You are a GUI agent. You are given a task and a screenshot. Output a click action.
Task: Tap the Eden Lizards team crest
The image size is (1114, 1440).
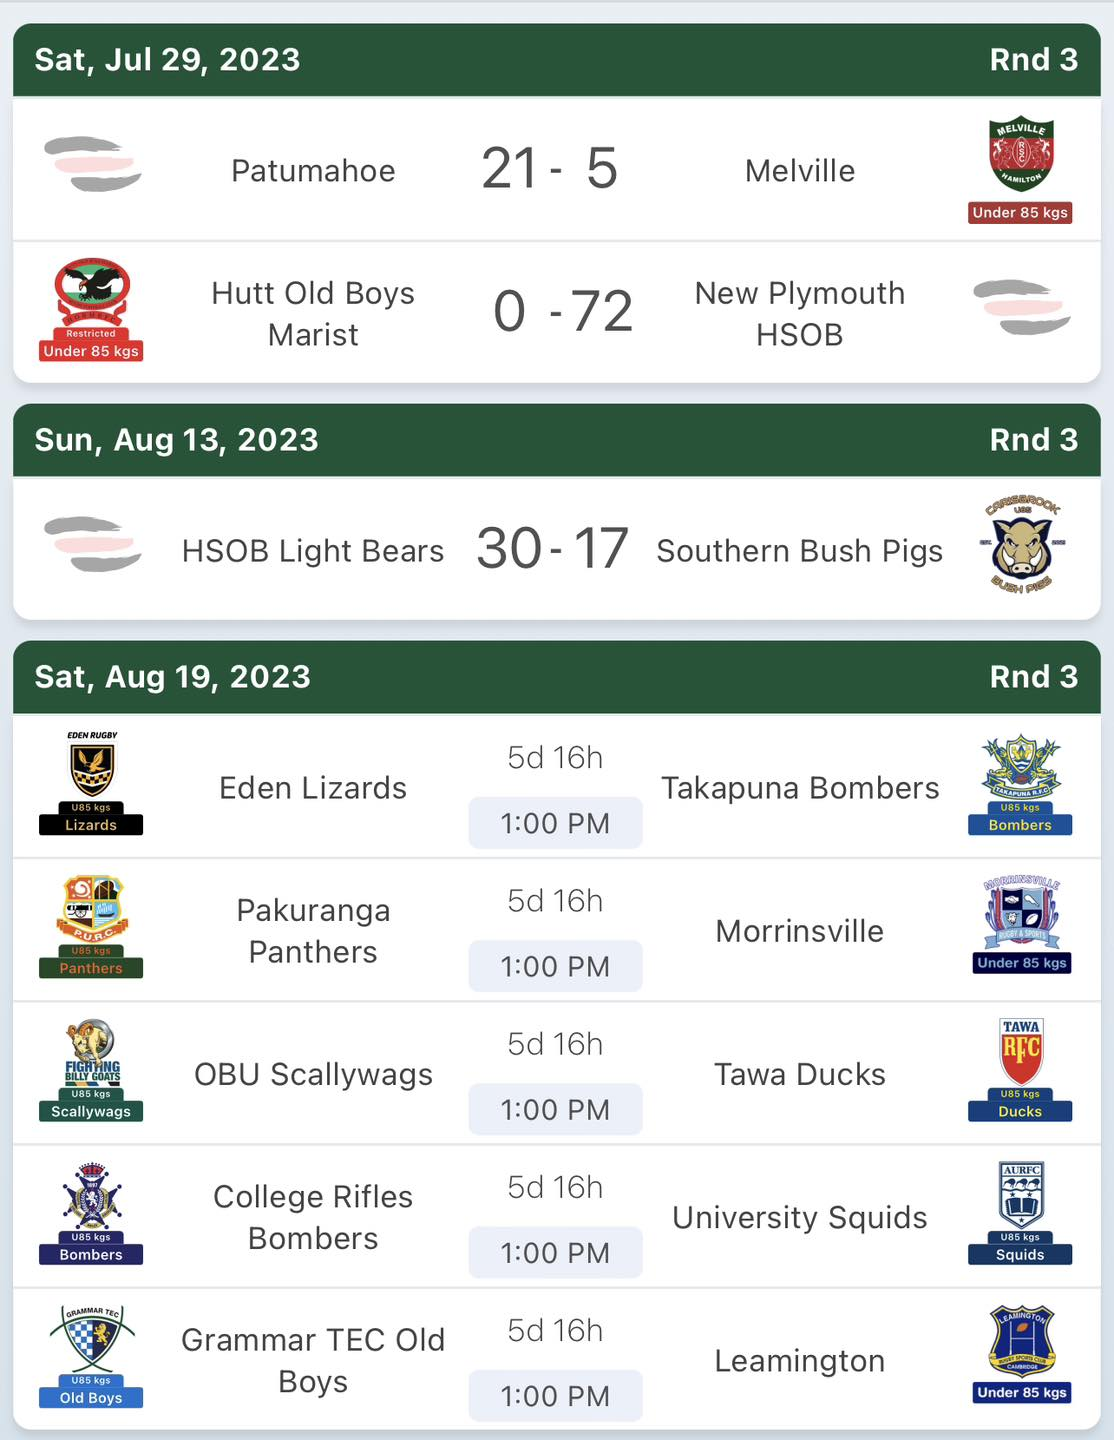click(91, 783)
